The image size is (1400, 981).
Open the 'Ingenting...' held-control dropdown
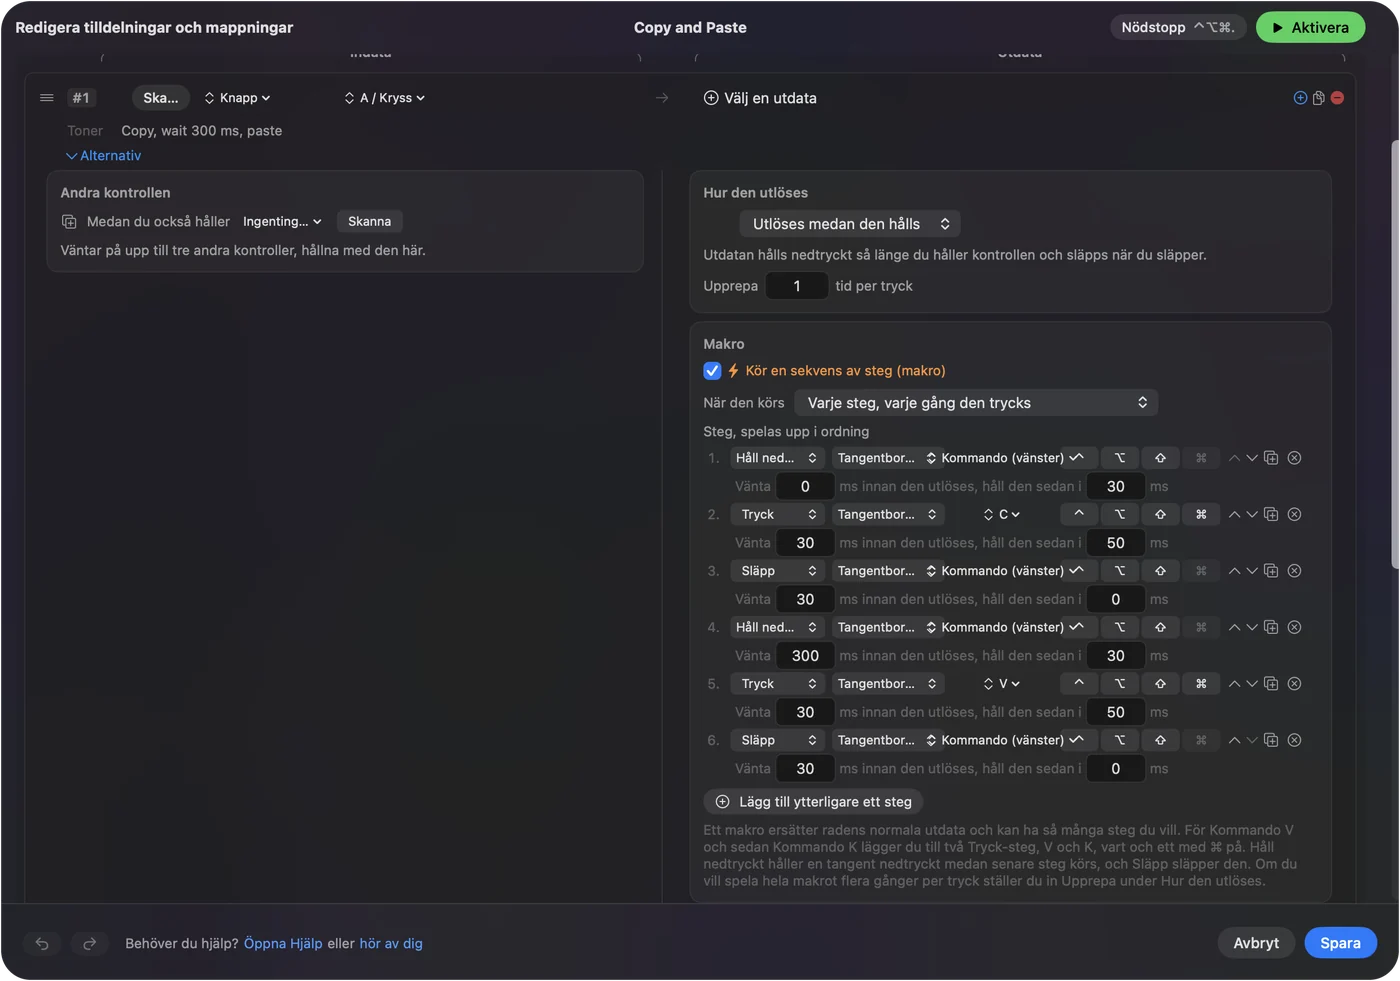tap(282, 222)
